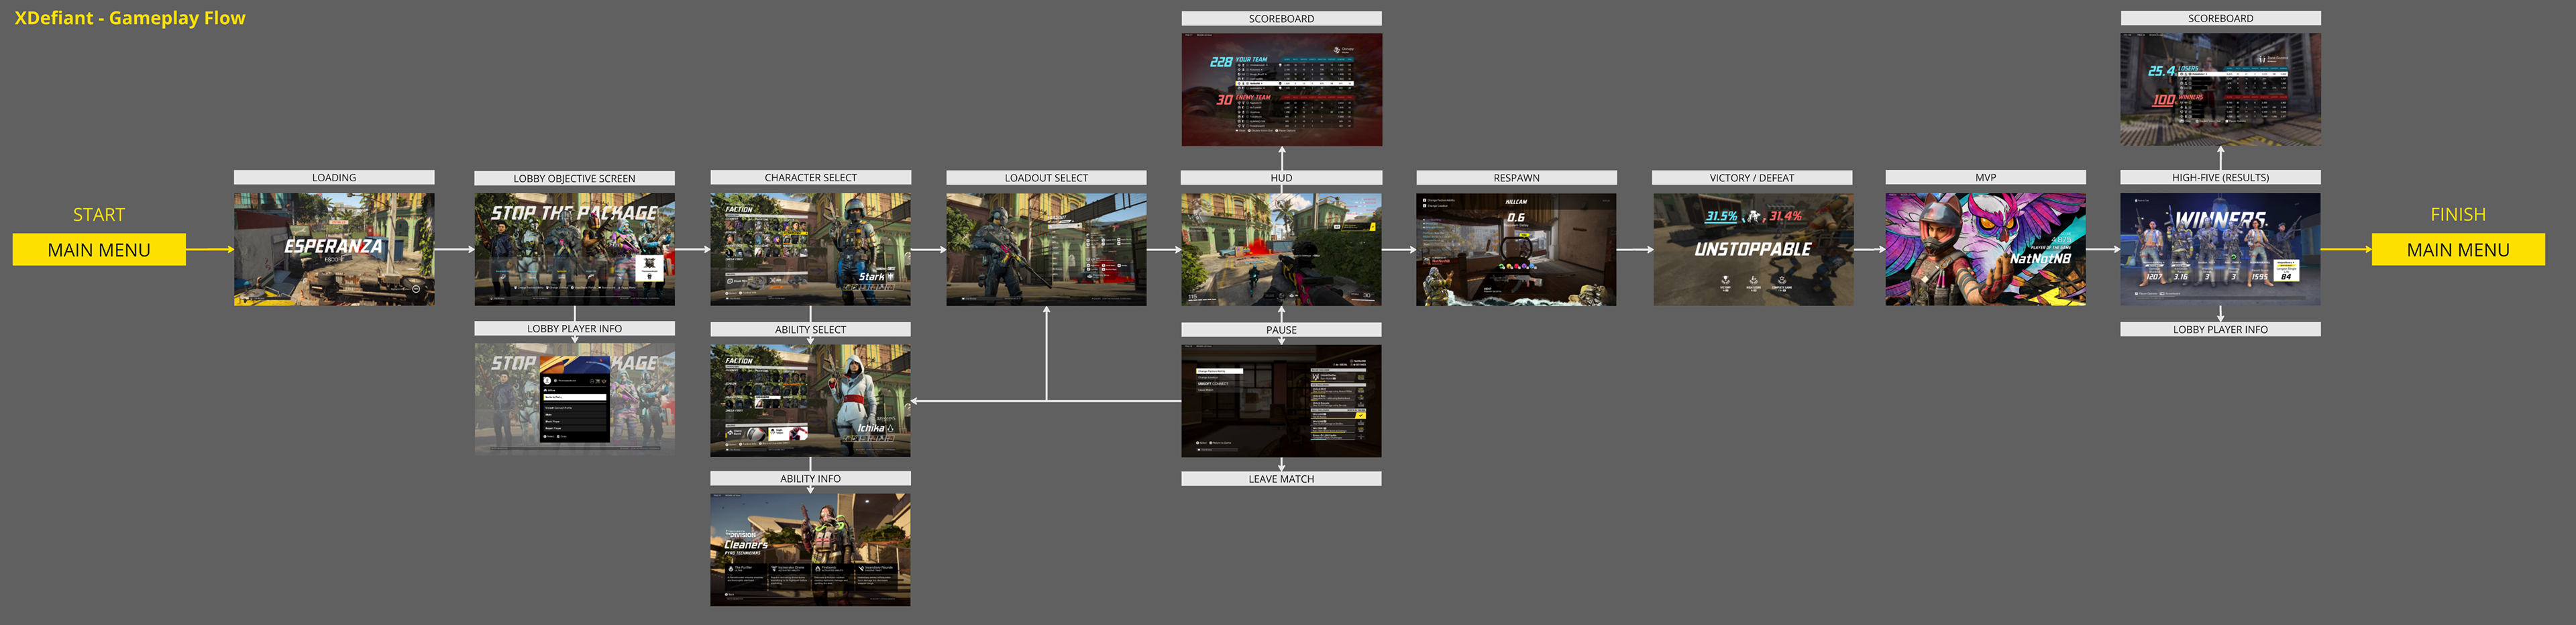Image resolution: width=2576 pixels, height=625 pixels.
Task: Open the character select thumbnail showing Stark
Action: coord(811,249)
